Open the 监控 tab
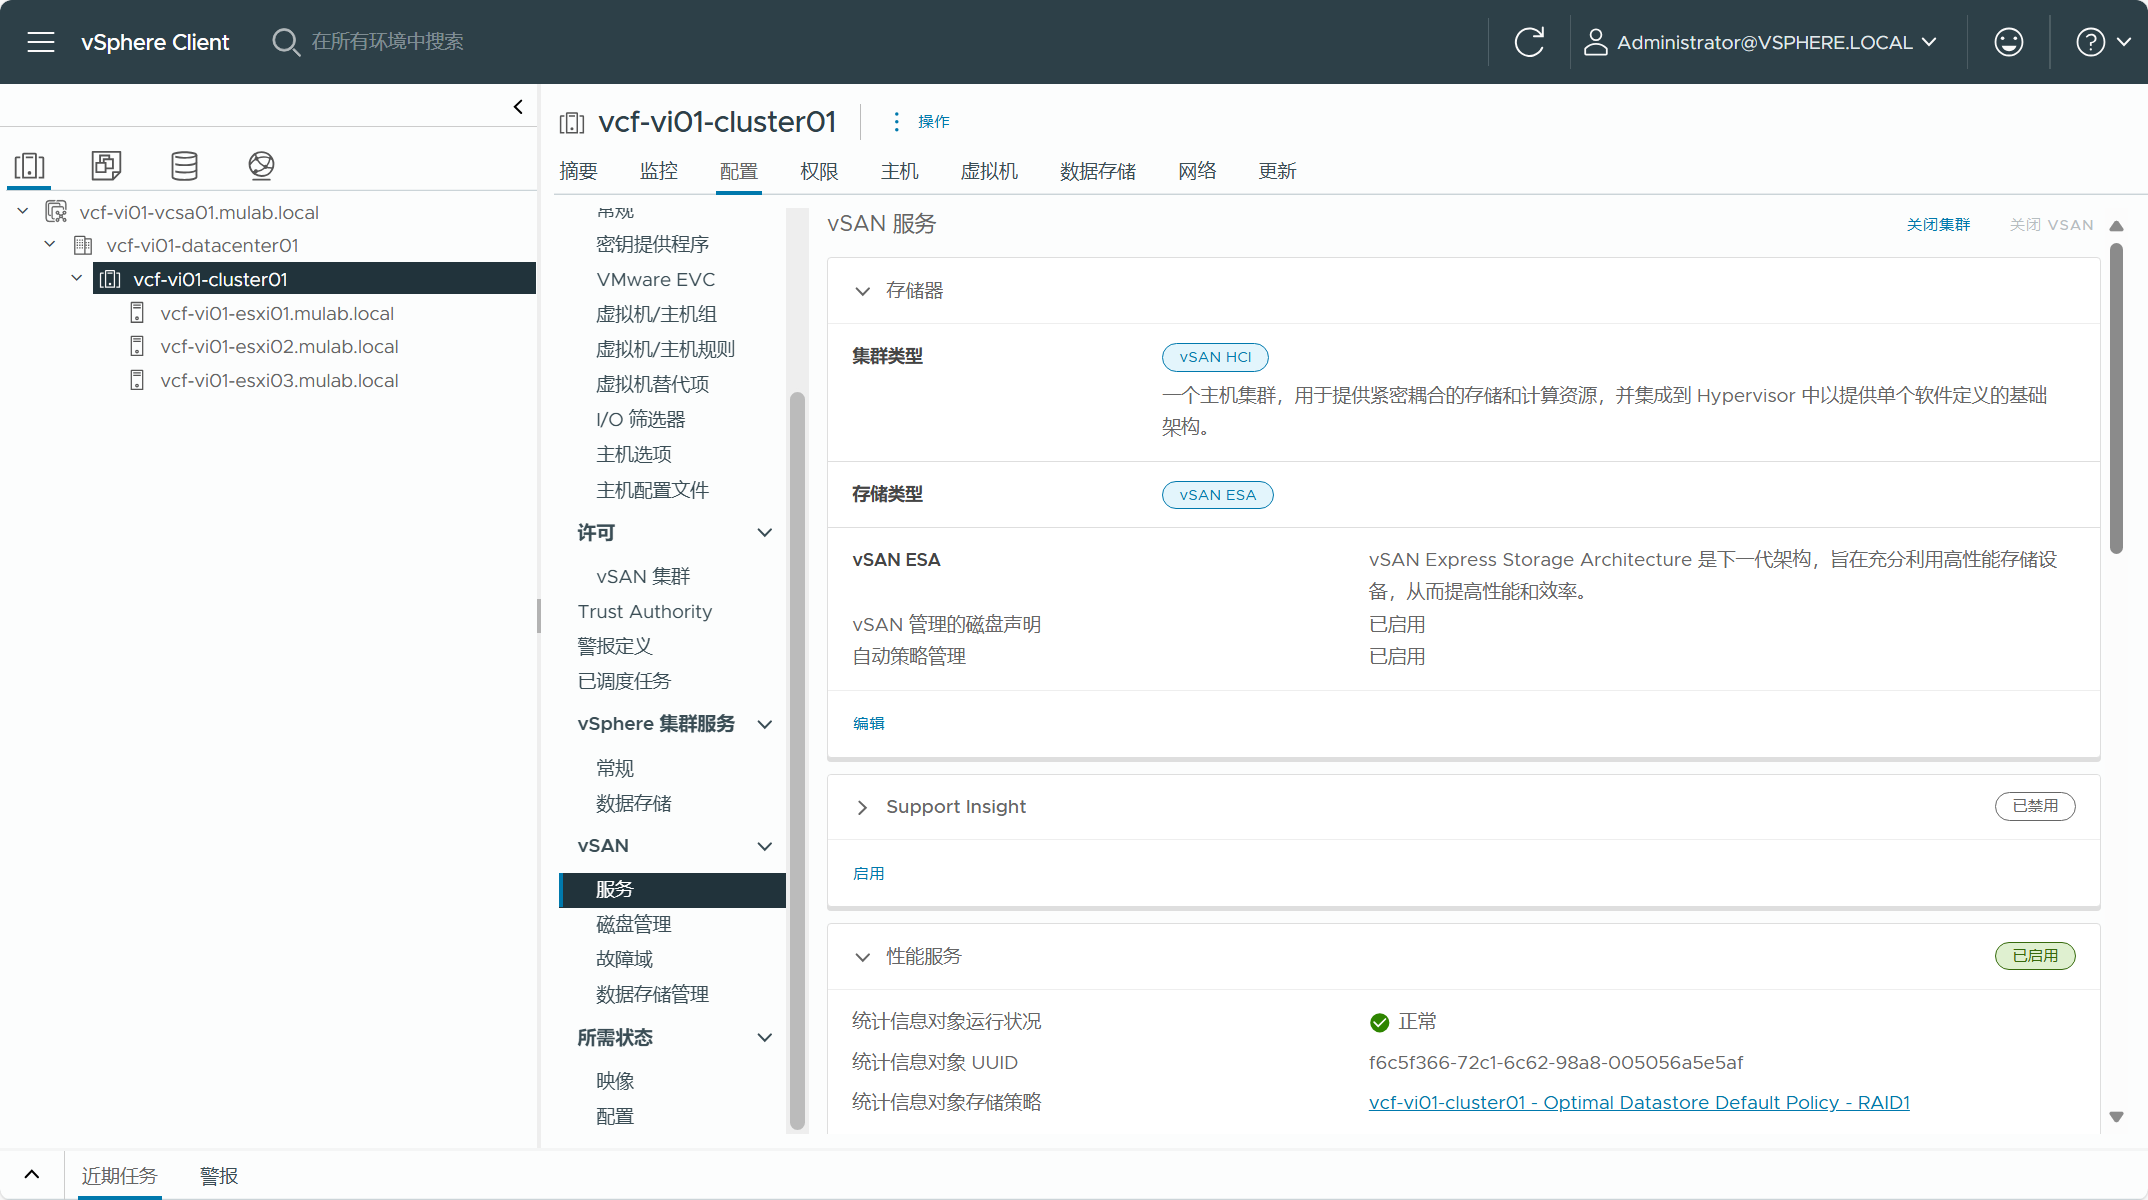Viewport: 2148px width, 1200px height. pos(658,171)
